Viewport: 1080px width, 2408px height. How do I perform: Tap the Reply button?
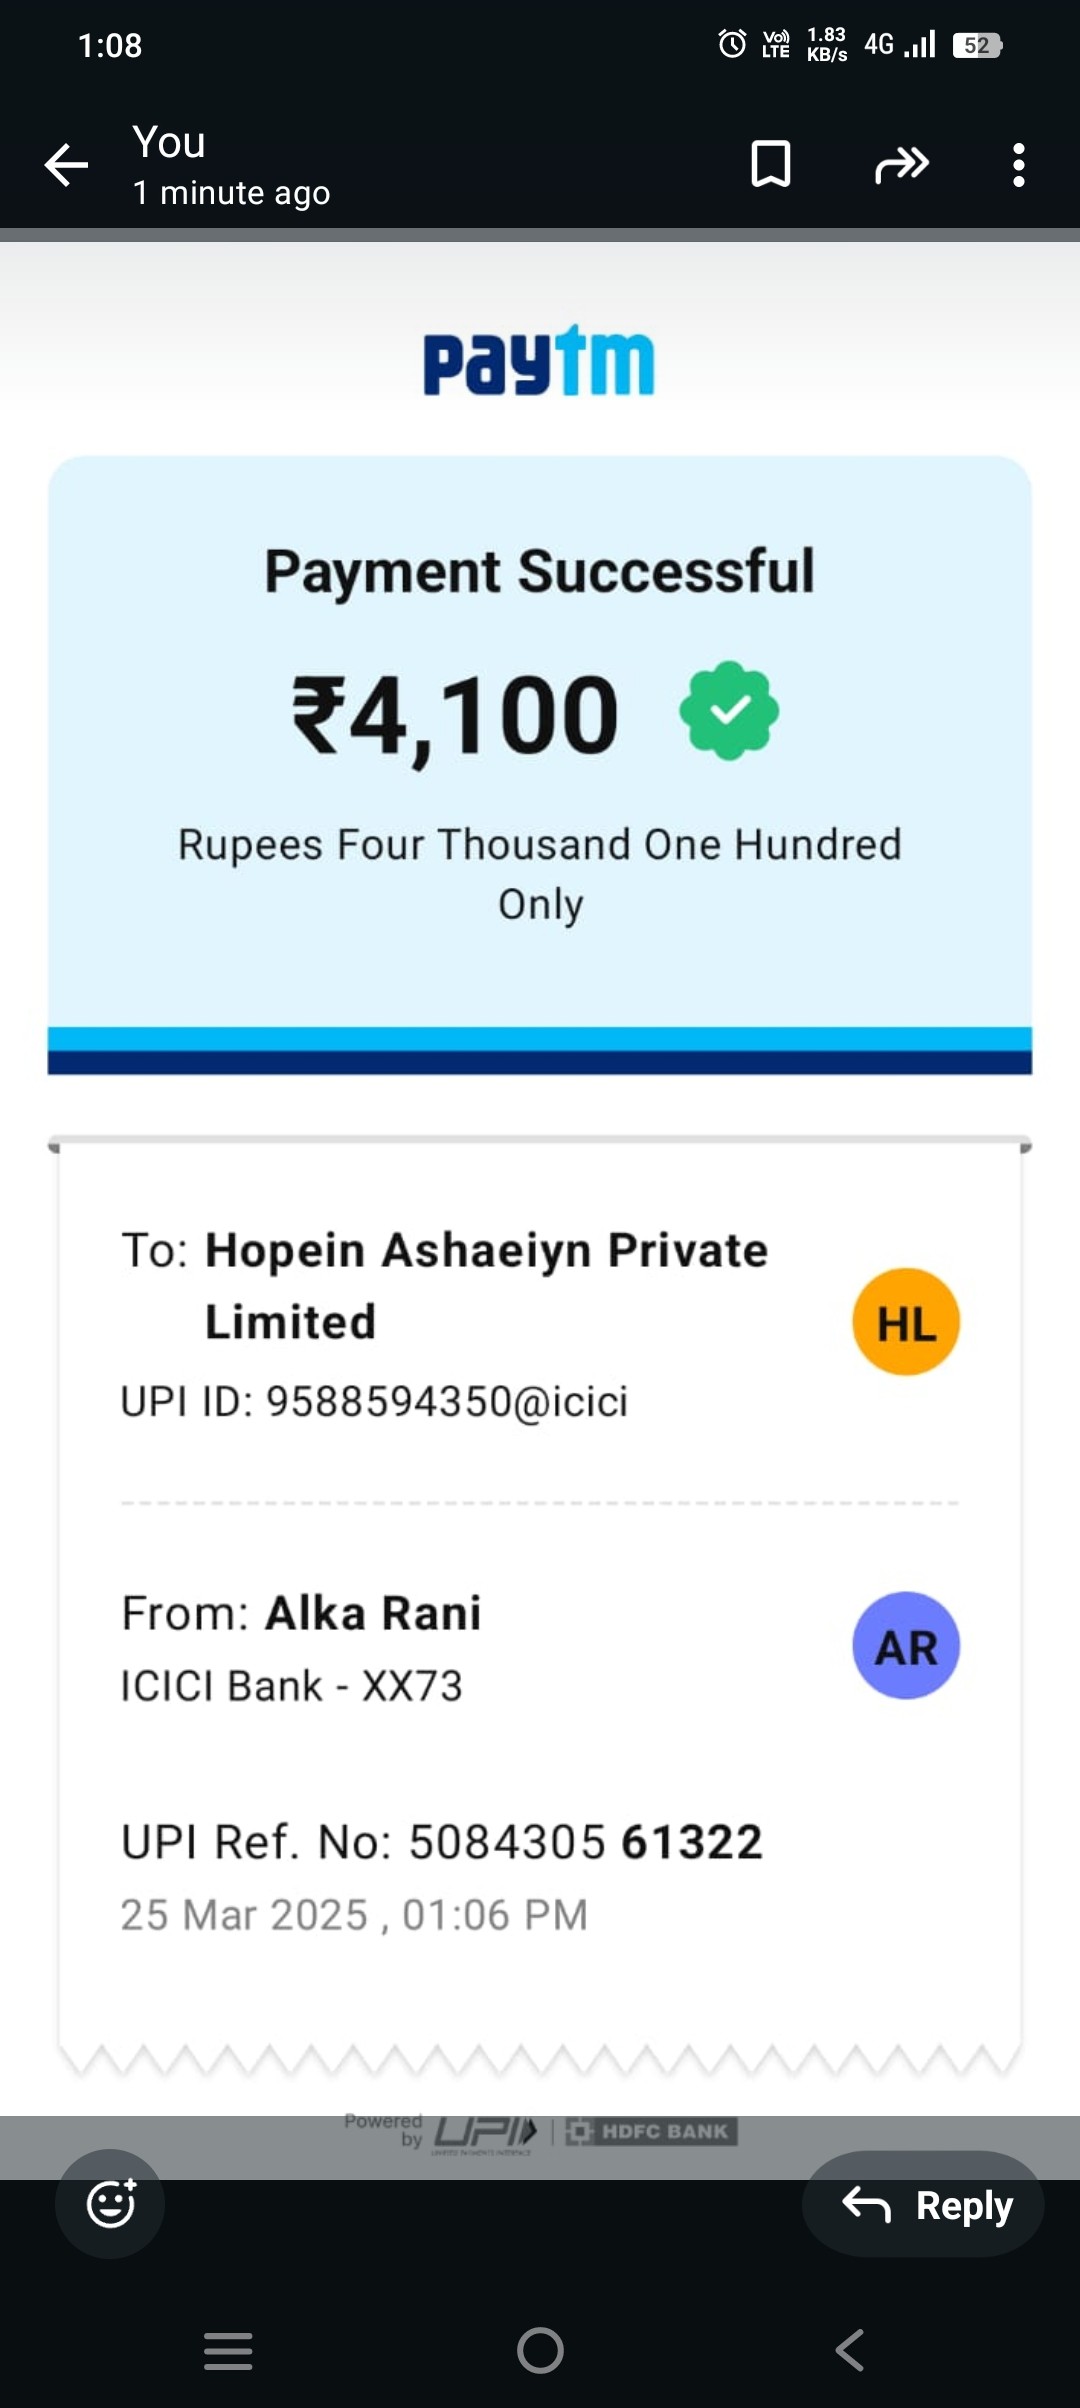pos(923,2204)
